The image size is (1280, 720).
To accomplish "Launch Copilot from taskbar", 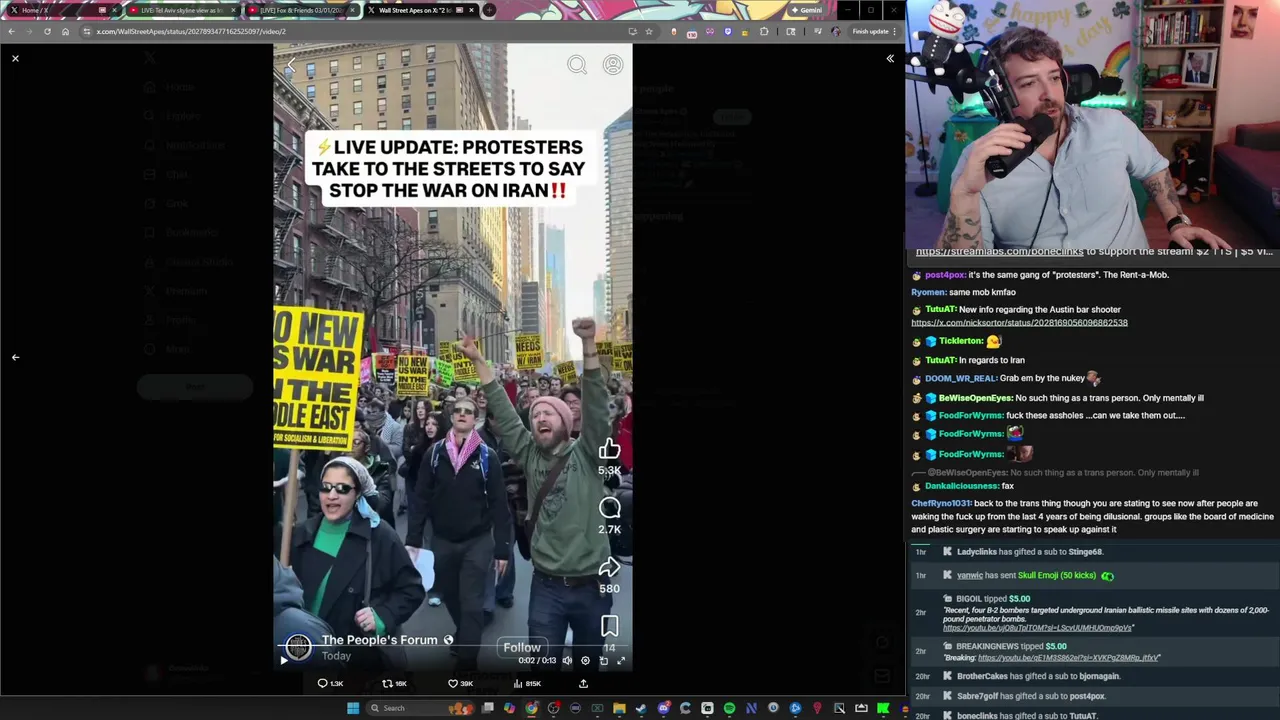I will (509, 708).
